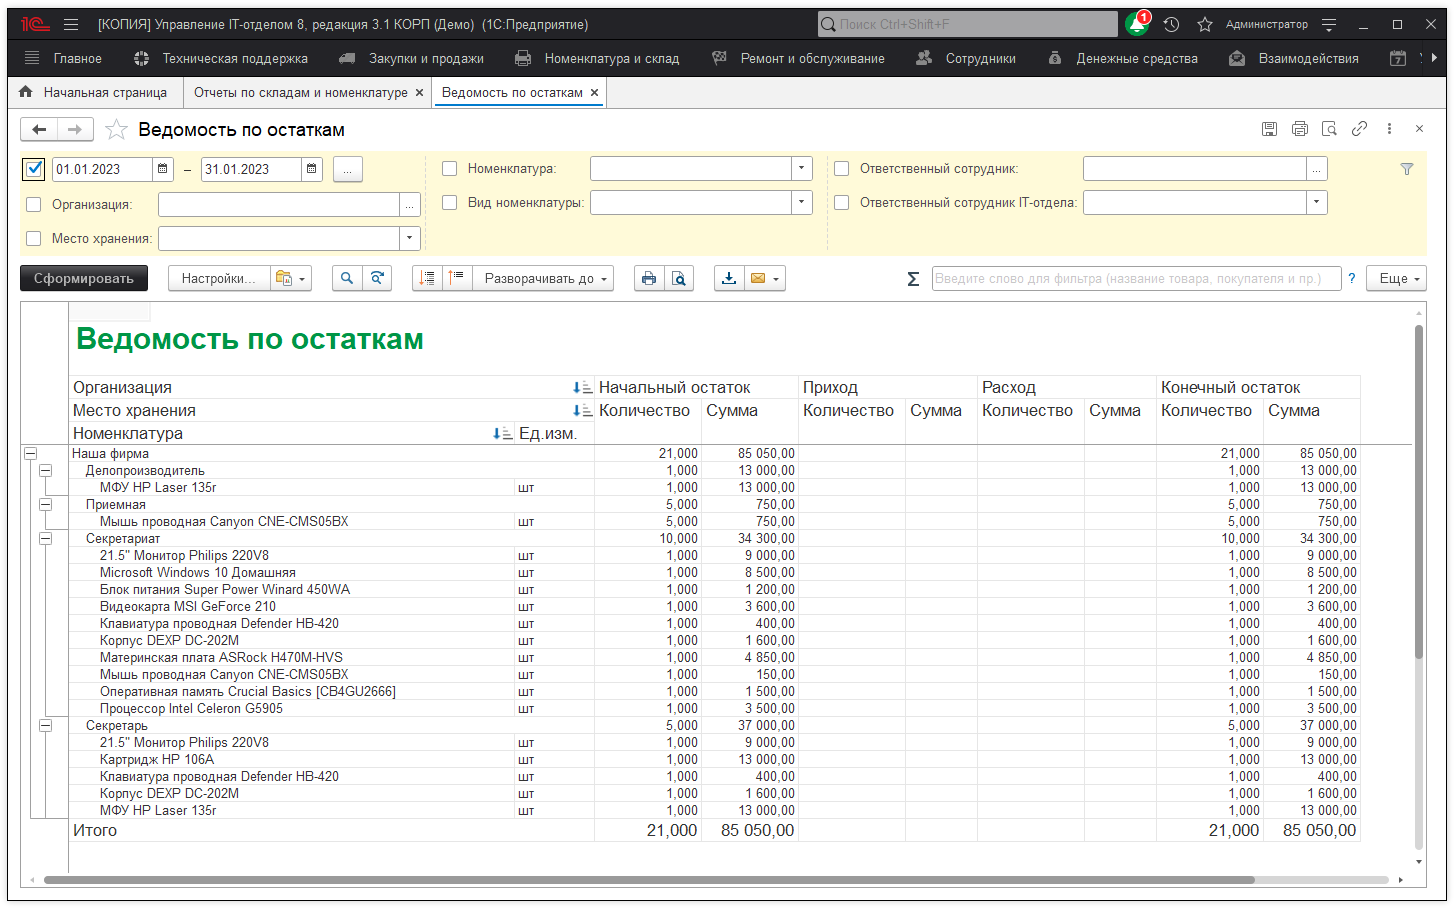Open the Закупки и продажи menu
Screen dimensions: 1454x908
425,59
